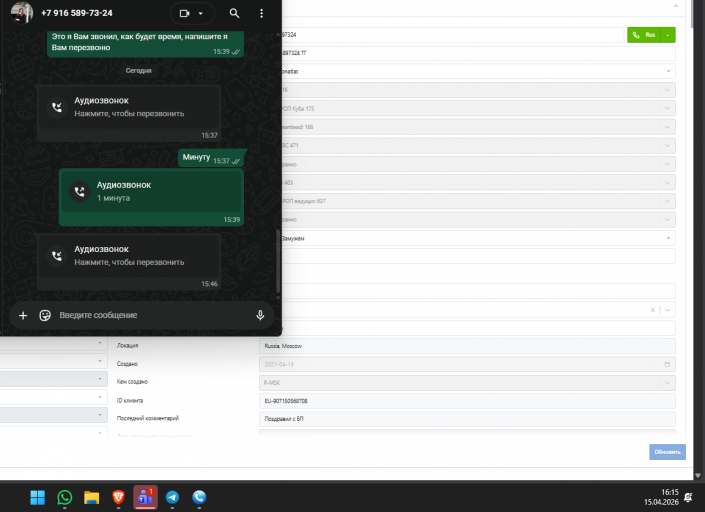Screen dimensions: 705x512
Task: Click the Локация field 'Russia, Moscow'
Action: pyautogui.click(x=467, y=346)
